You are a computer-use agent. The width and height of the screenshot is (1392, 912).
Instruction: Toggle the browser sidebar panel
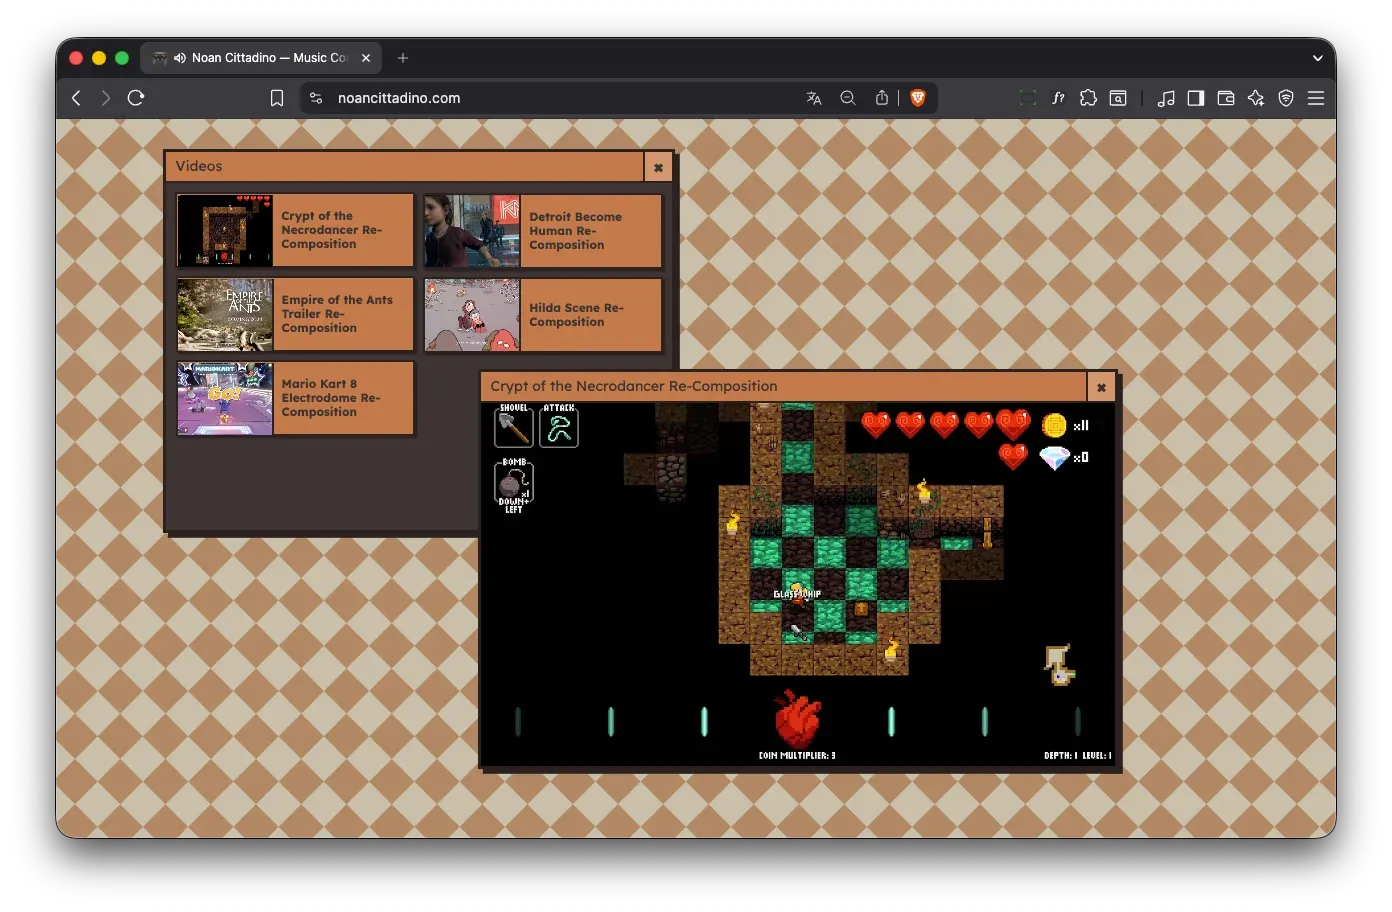[1196, 98]
